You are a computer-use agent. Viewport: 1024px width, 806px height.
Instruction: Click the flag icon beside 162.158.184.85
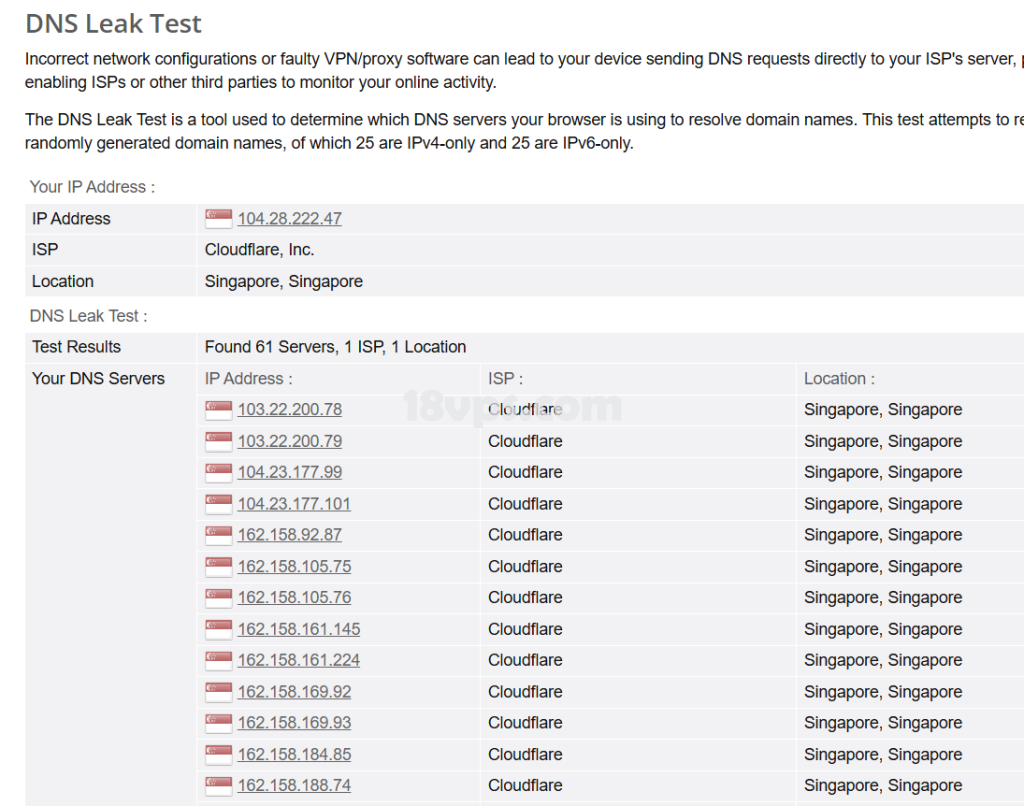(x=218, y=754)
